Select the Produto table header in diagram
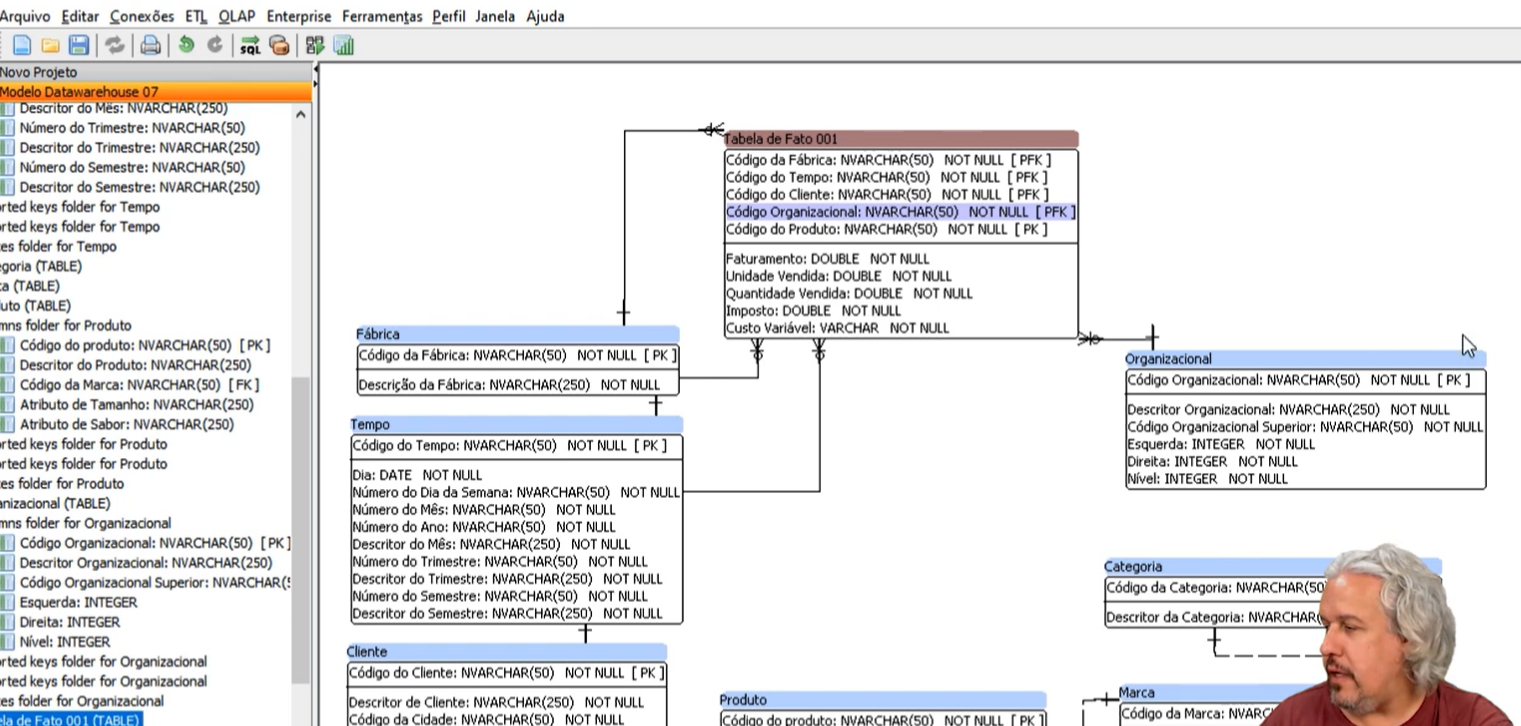The width and height of the screenshot is (1521, 726). 883,700
